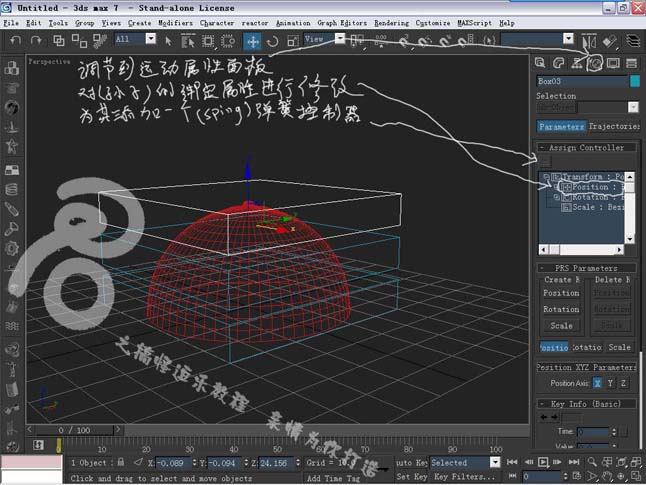Click the Z coordinate input field
The width and height of the screenshot is (646, 485).
[x=276, y=463]
